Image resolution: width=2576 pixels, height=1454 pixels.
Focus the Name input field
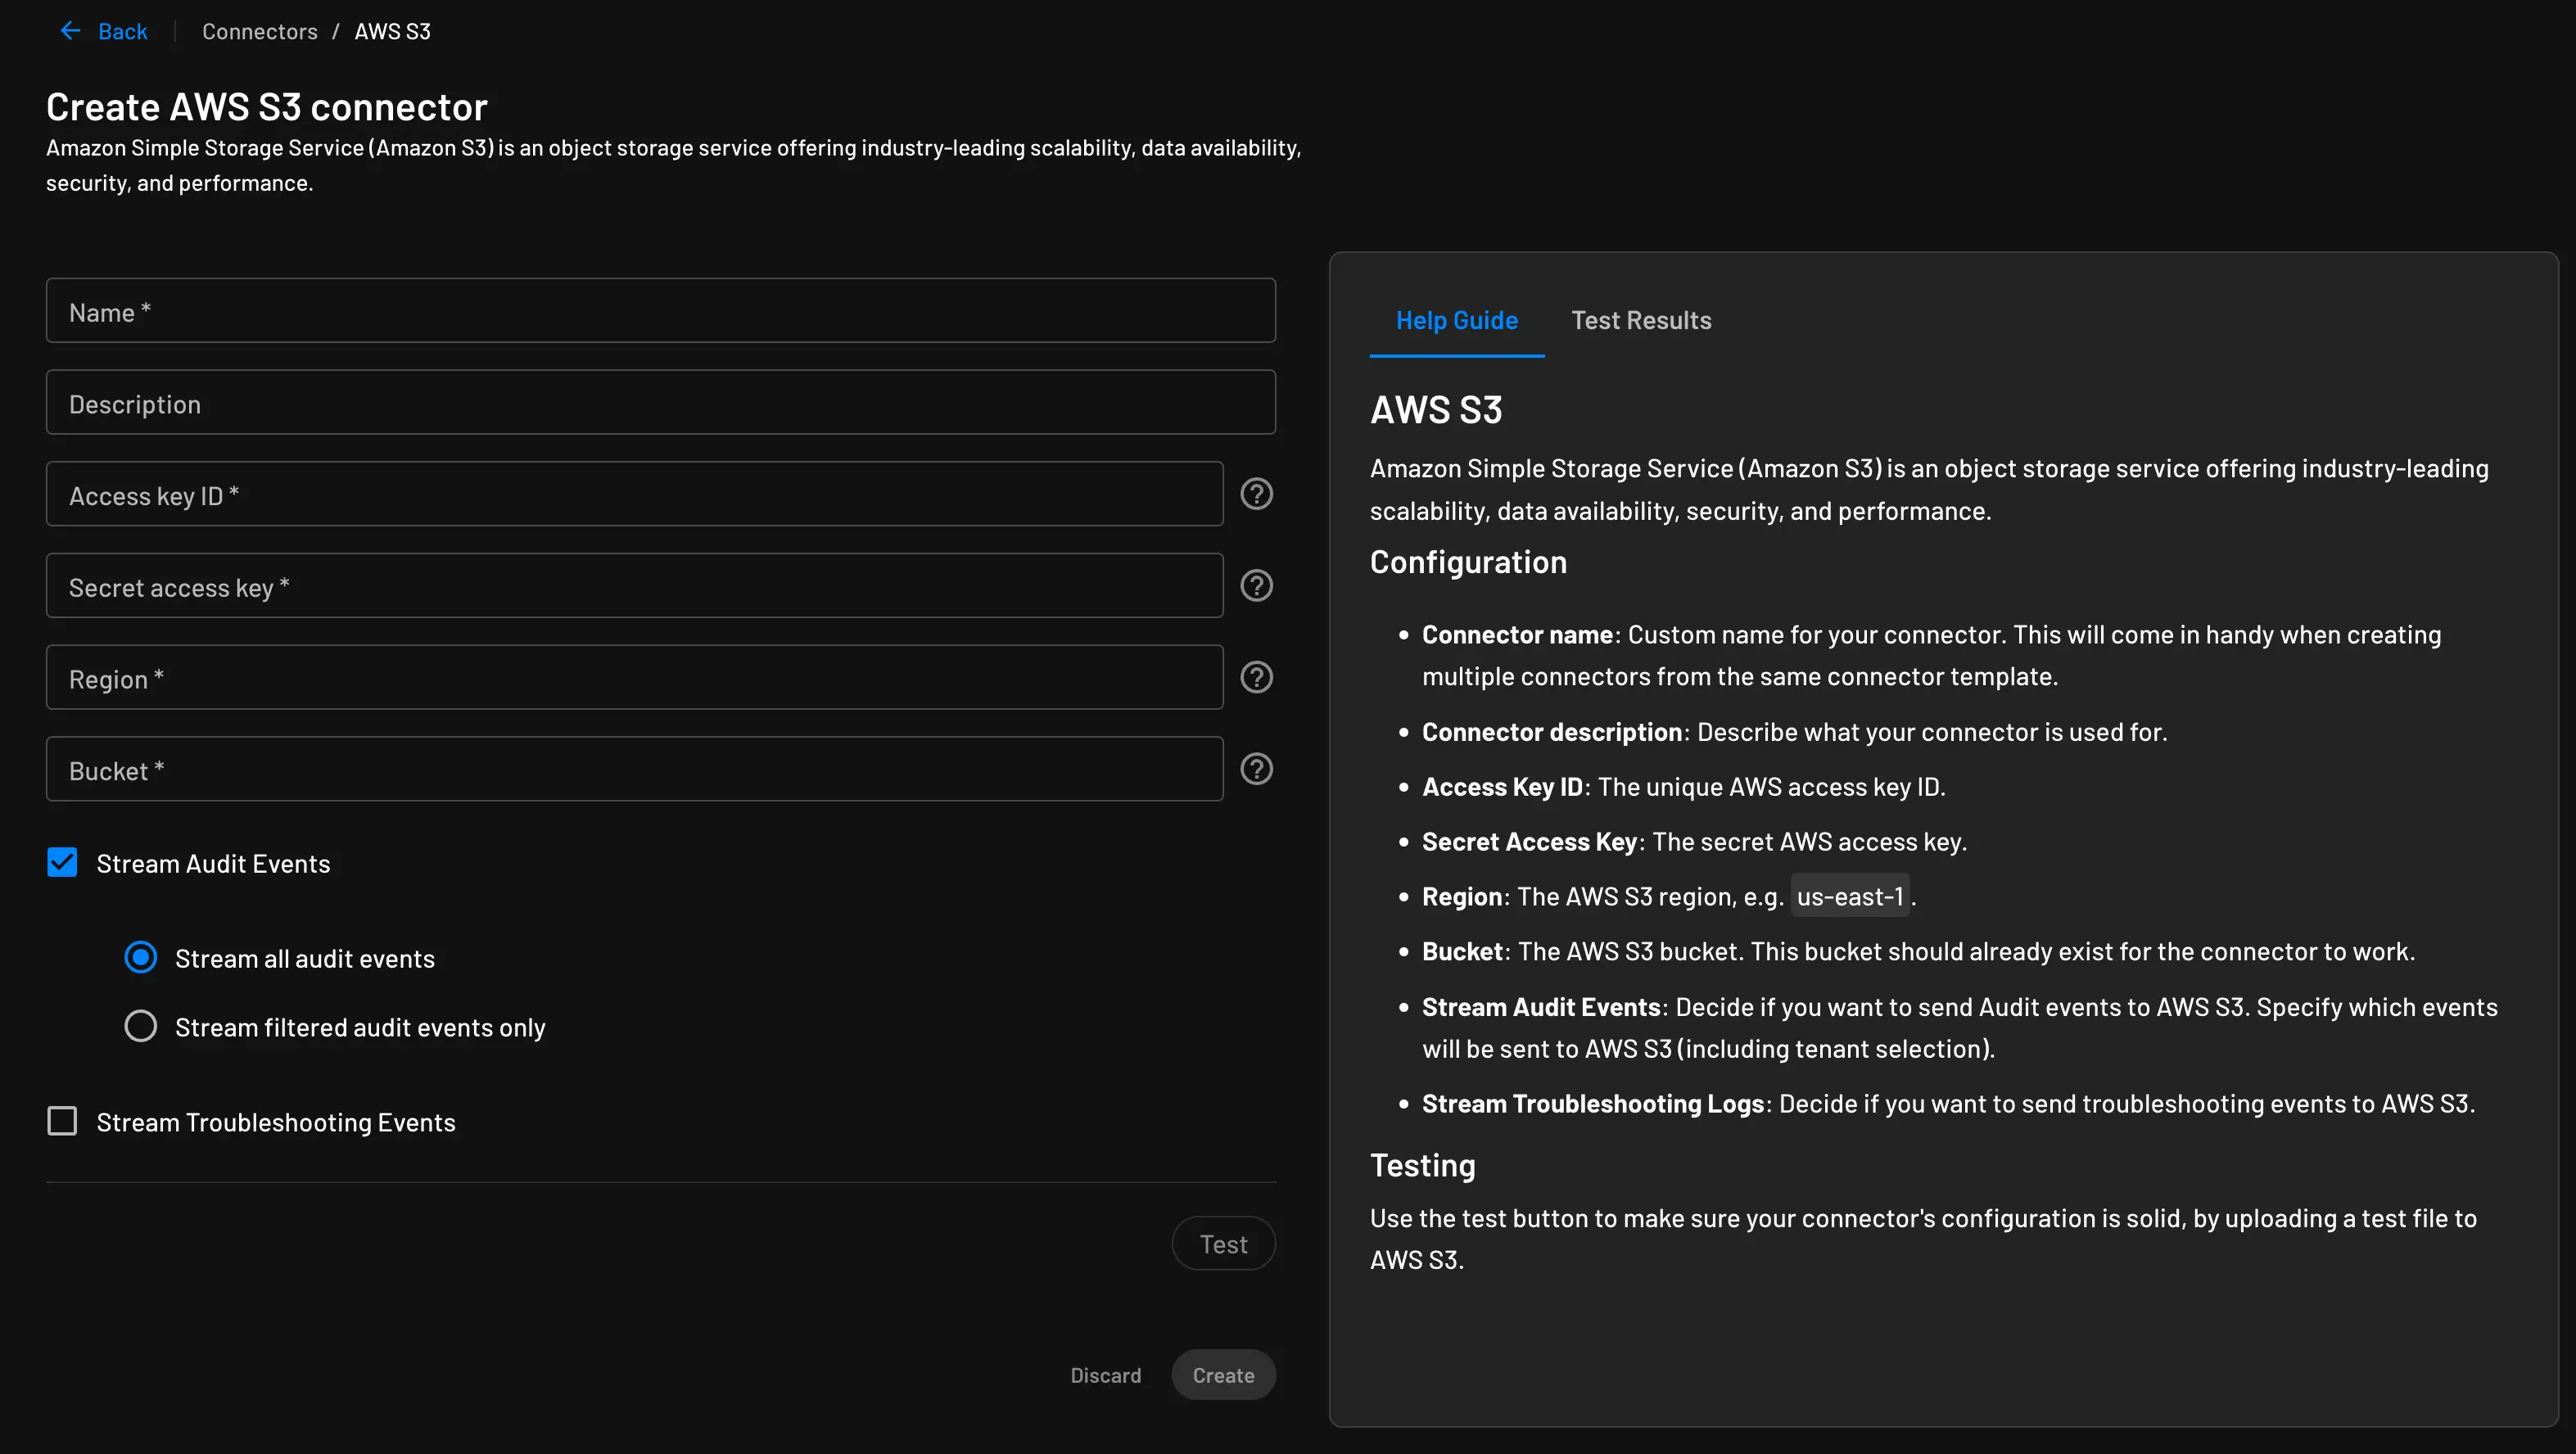coord(660,311)
